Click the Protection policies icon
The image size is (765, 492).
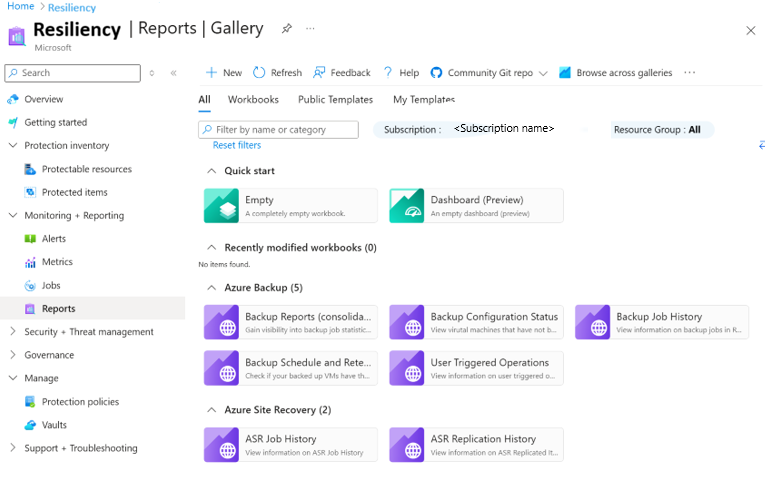coord(30,402)
